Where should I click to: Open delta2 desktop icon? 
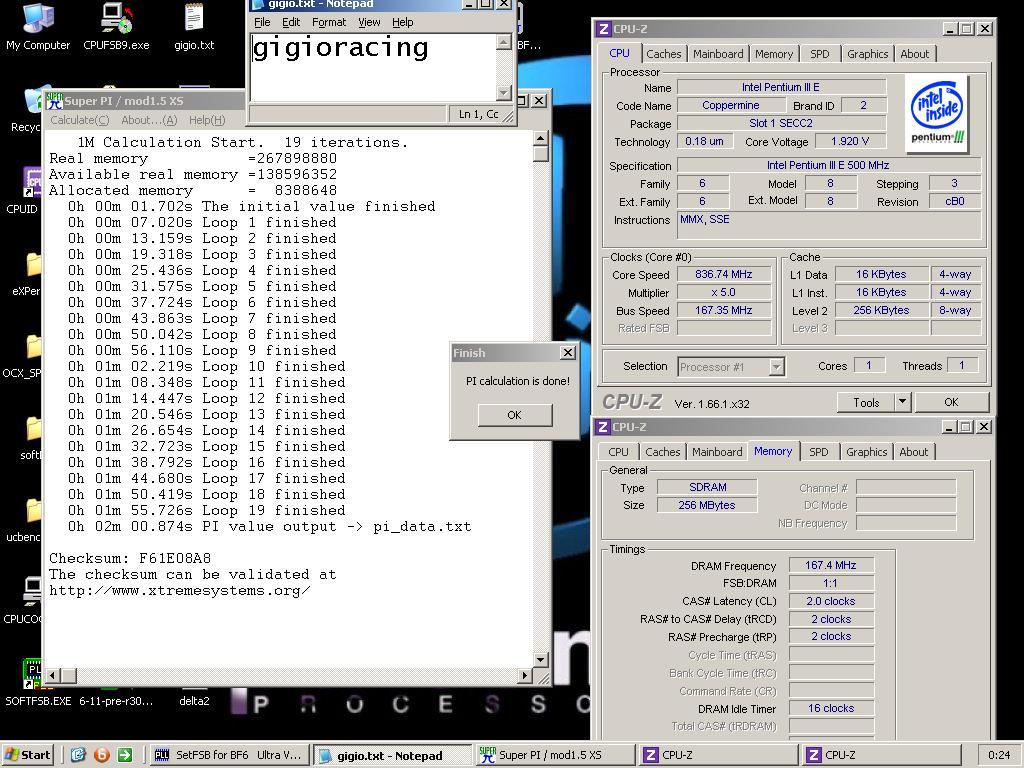point(194,700)
